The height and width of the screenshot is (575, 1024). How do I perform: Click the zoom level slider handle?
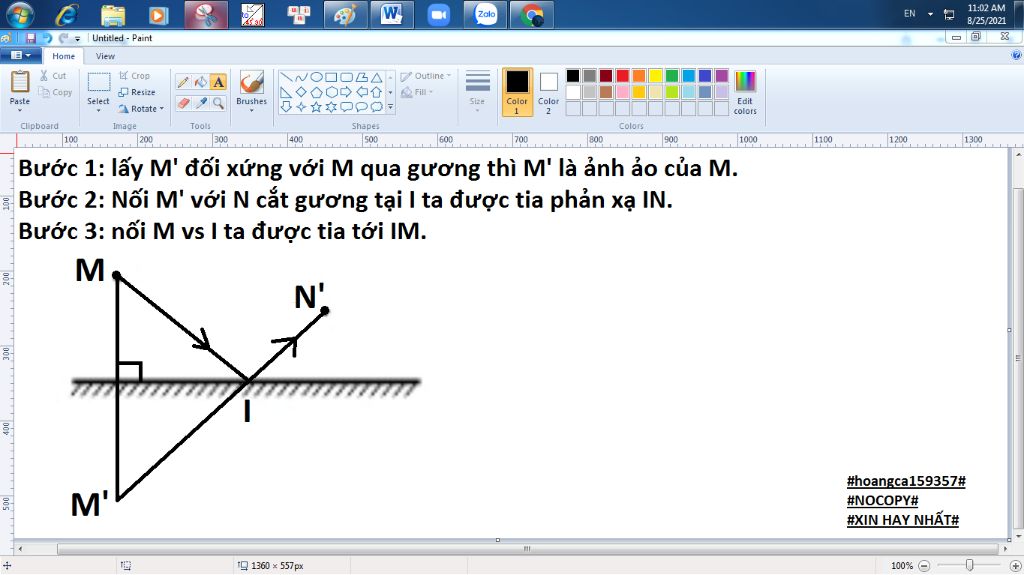970,565
